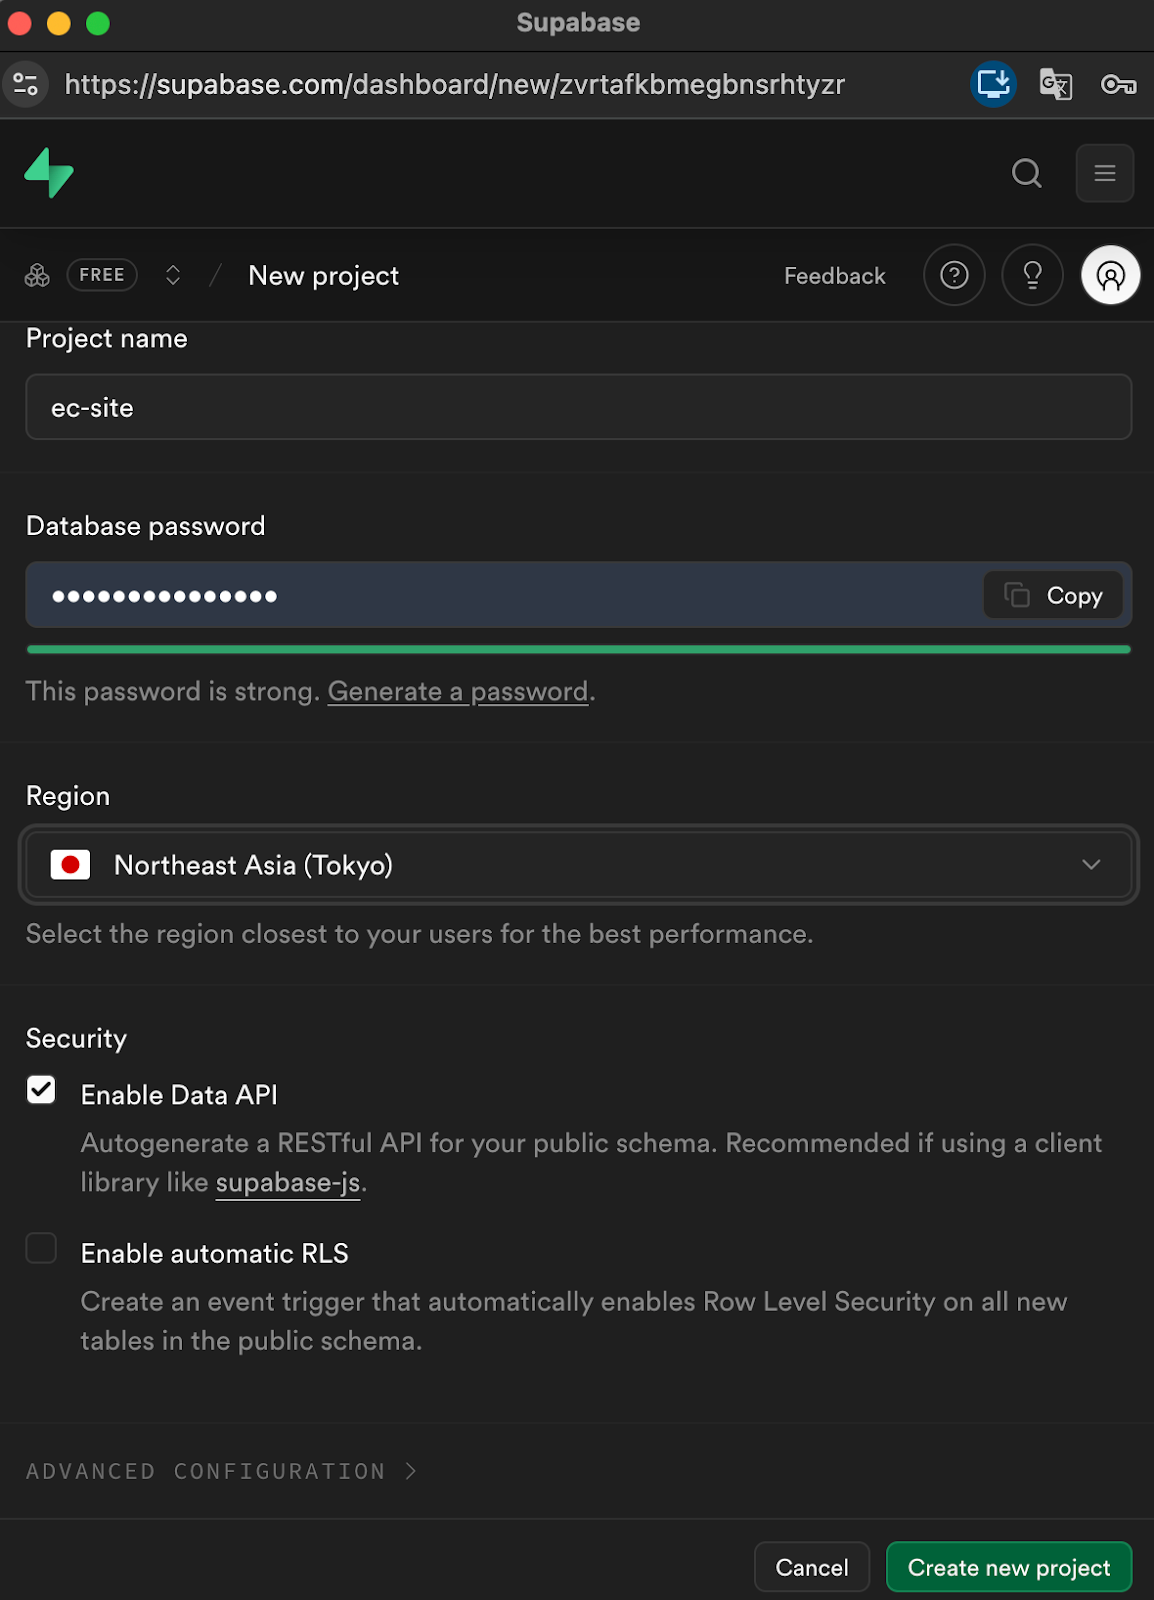Click the password key icon in address bar
Screen dimensions: 1154x1600
tap(1117, 84)
